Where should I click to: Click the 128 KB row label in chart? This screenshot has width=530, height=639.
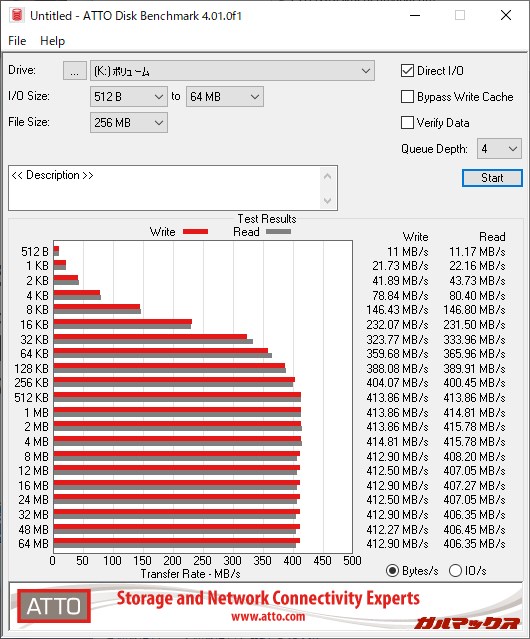pyautogui.click(x=31, y=368)
